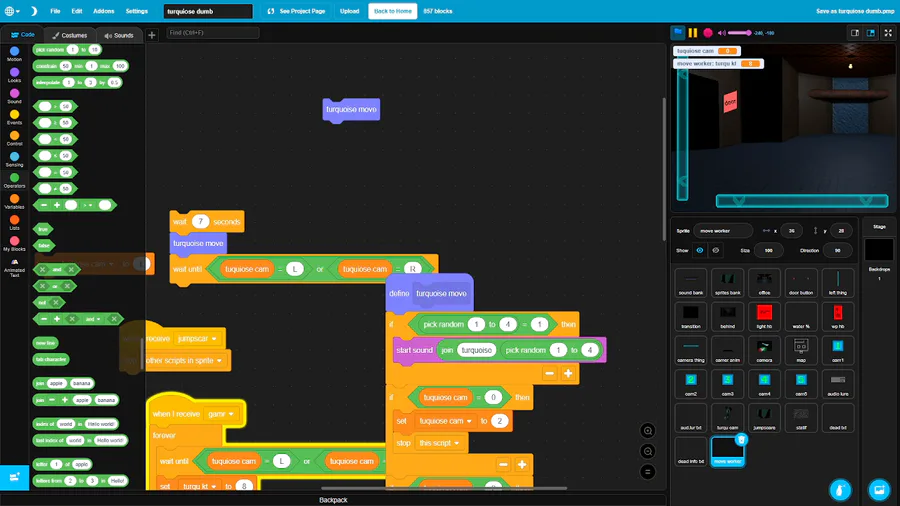Click the green flag to run

[678, 33]
